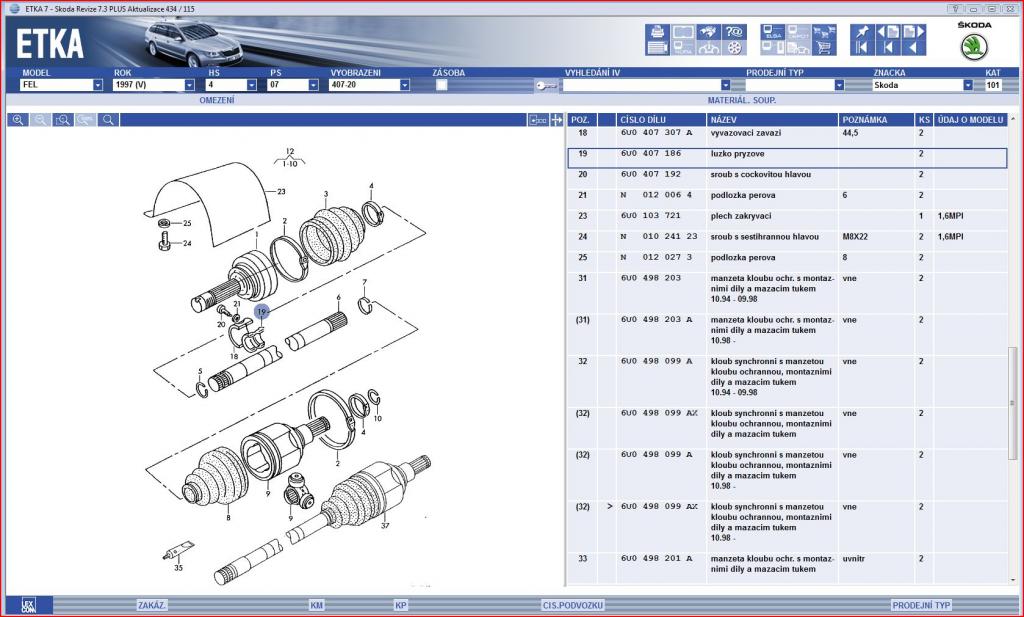Click the single bar back arrow icon
Image resolution: width=1024 pixels, height=617 pixels.
[888, 47]
